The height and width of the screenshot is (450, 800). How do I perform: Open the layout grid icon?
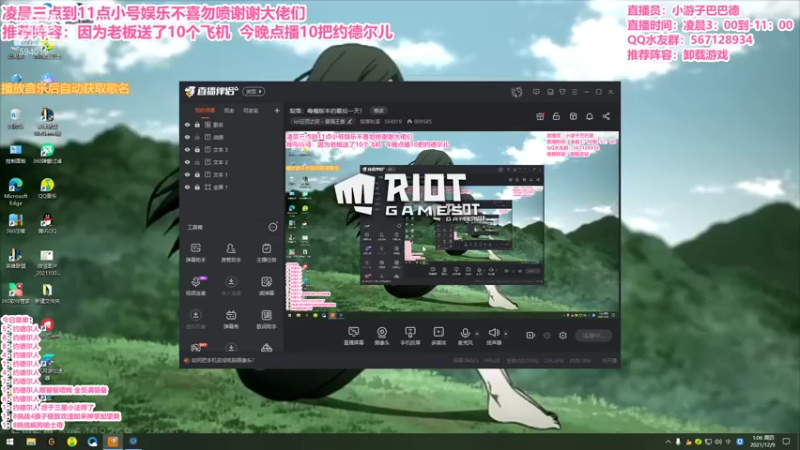573,116
